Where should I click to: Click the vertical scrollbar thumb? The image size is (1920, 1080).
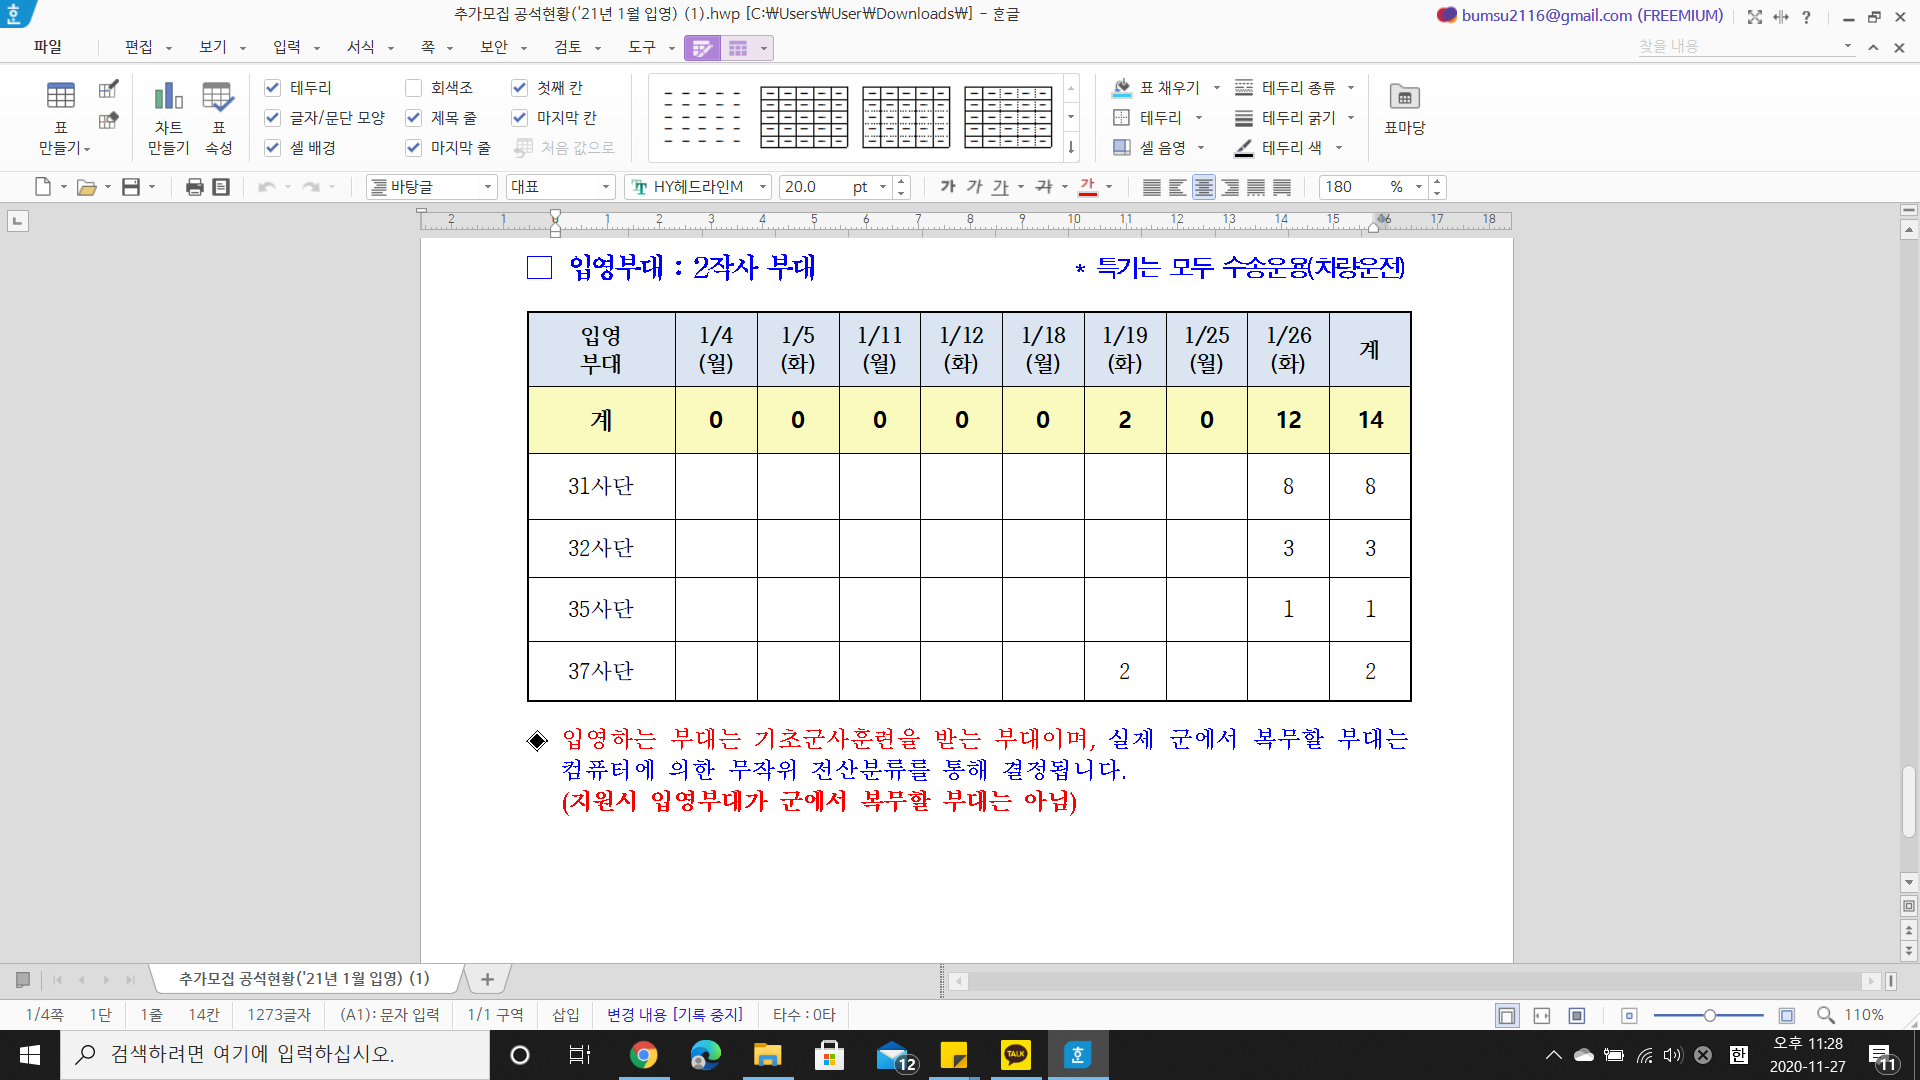(1909, 802)
